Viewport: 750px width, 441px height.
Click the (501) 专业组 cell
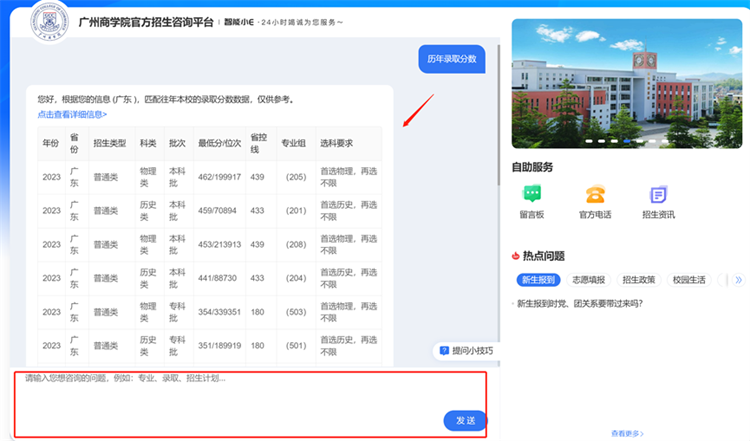[x=296, y=345]
